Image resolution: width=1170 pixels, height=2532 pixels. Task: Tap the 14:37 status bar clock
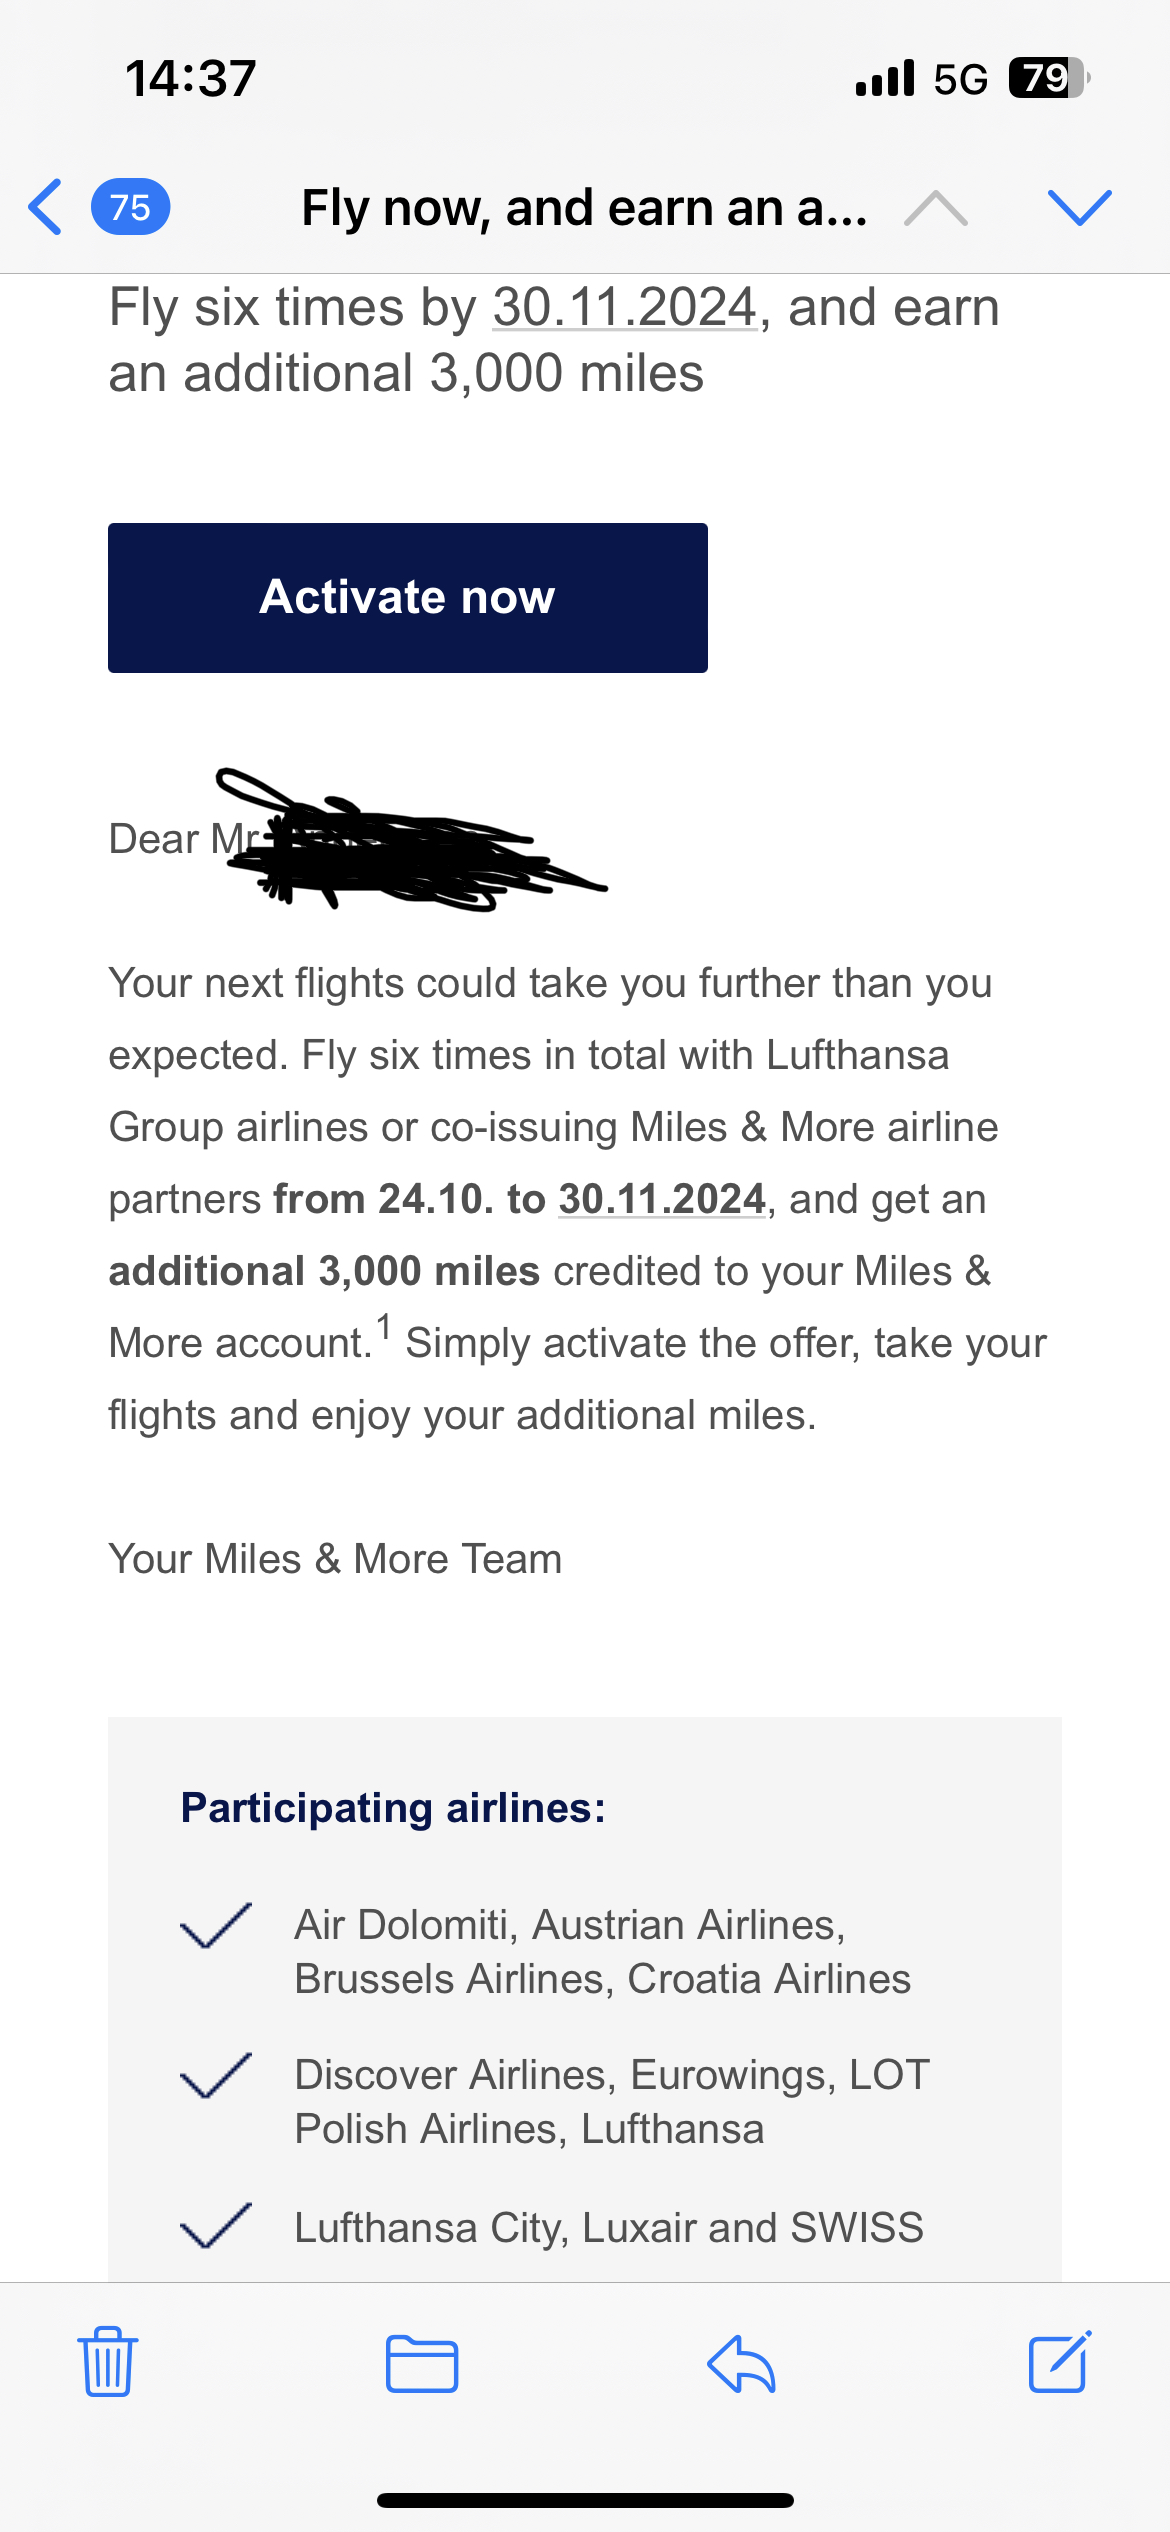[x=191, y=78]
